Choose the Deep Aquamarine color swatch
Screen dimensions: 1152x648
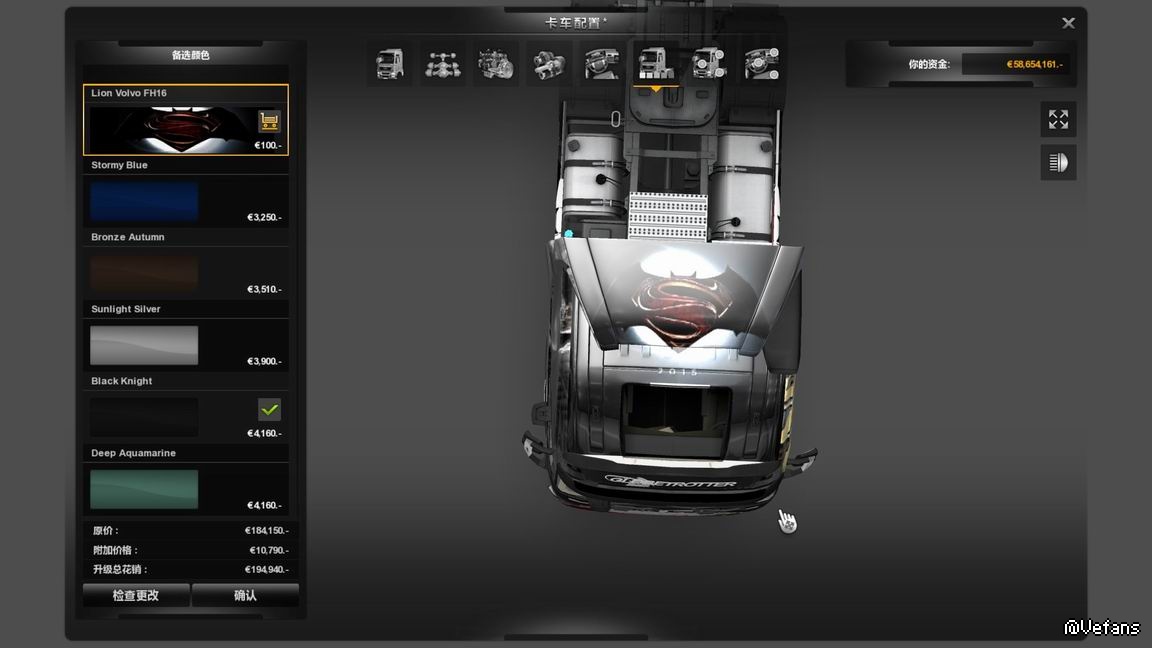tap(144, 489)
